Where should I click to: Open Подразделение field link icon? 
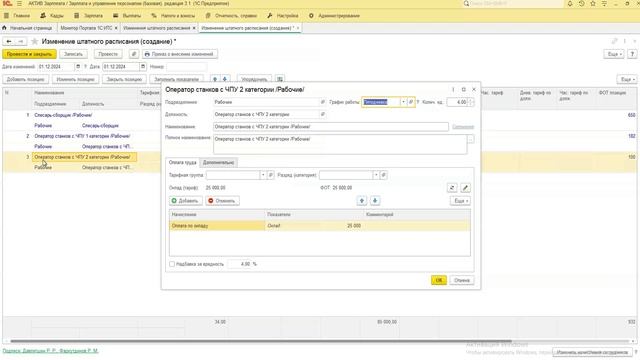pyautogui.click(x=323, y=102)
